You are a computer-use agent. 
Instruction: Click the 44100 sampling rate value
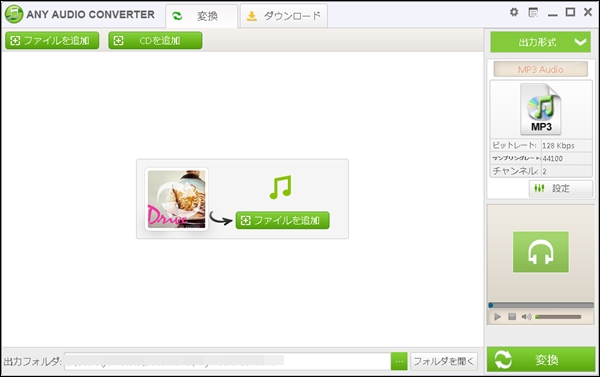click(553, 158)
